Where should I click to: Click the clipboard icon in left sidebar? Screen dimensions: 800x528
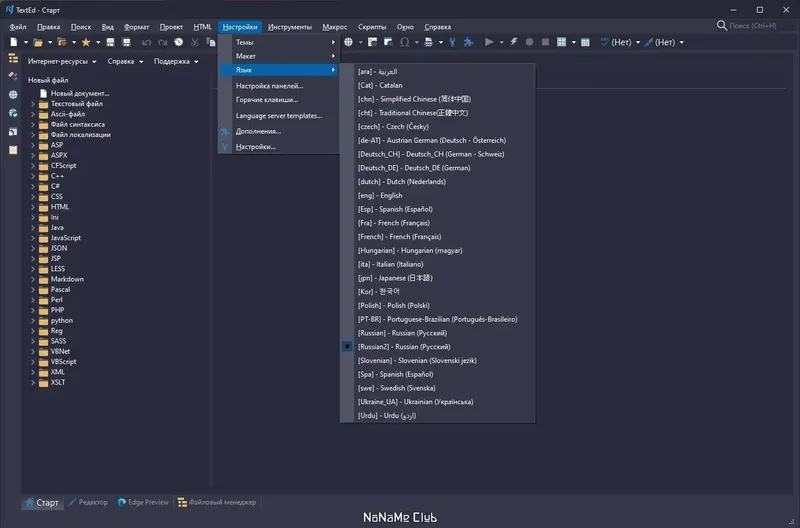click(13, 149)
